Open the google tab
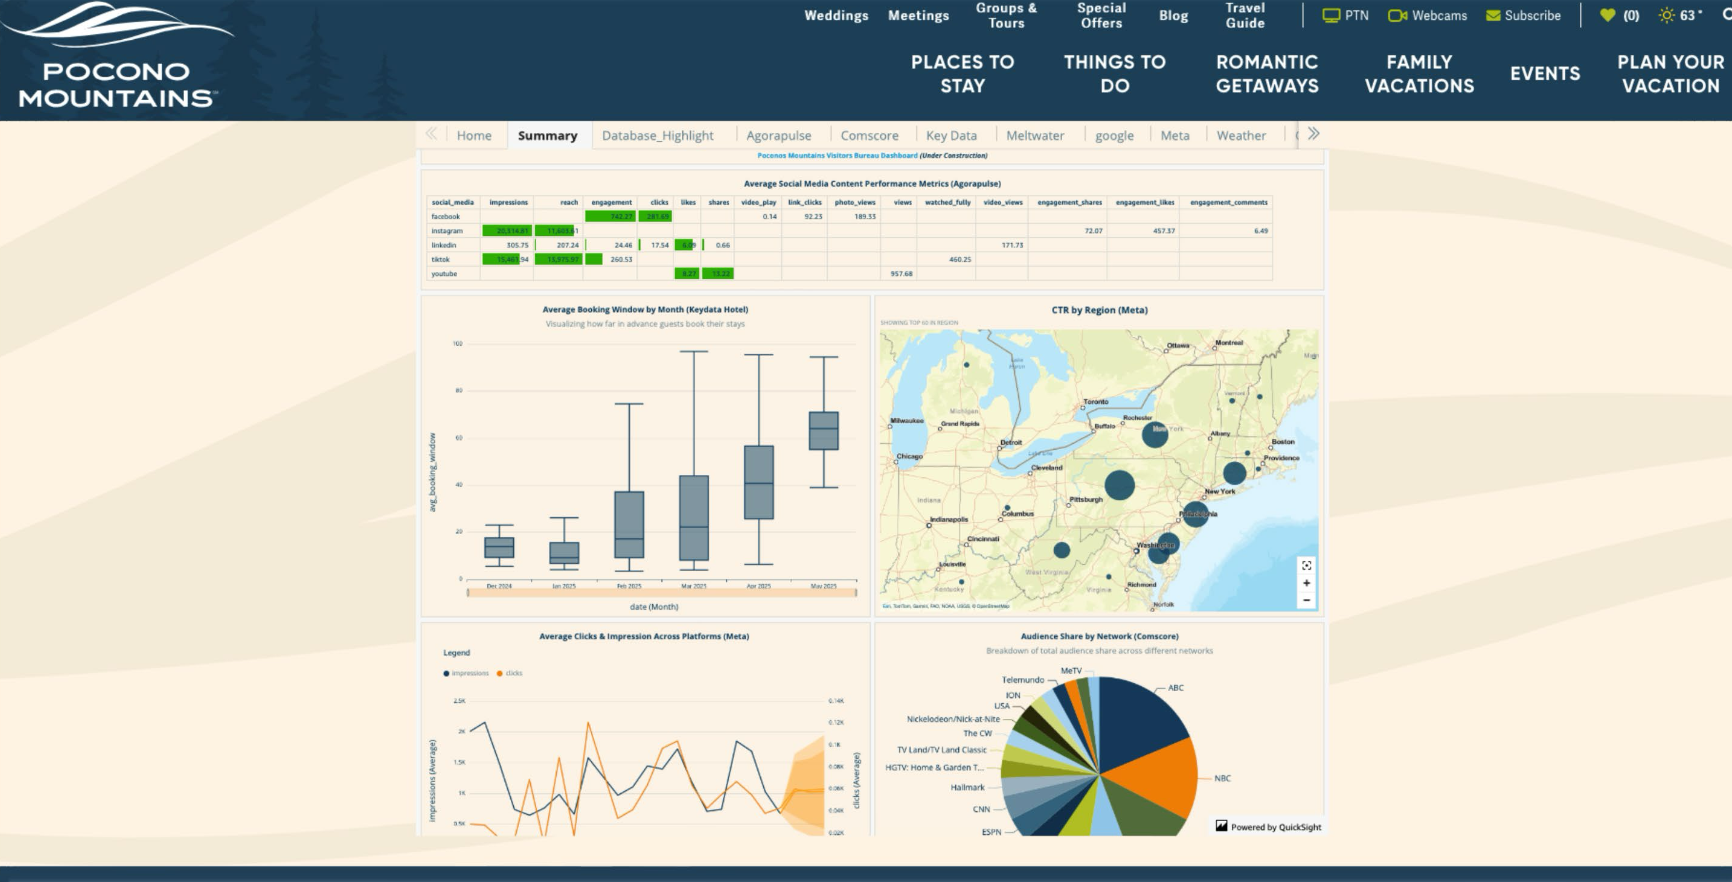 click(x=1114, y=136)
